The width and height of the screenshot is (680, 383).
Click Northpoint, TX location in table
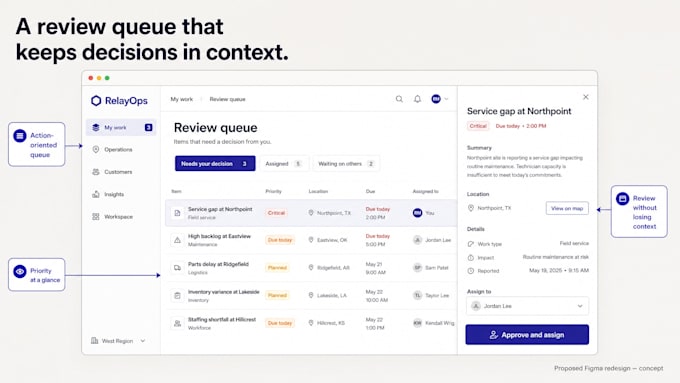330,213
